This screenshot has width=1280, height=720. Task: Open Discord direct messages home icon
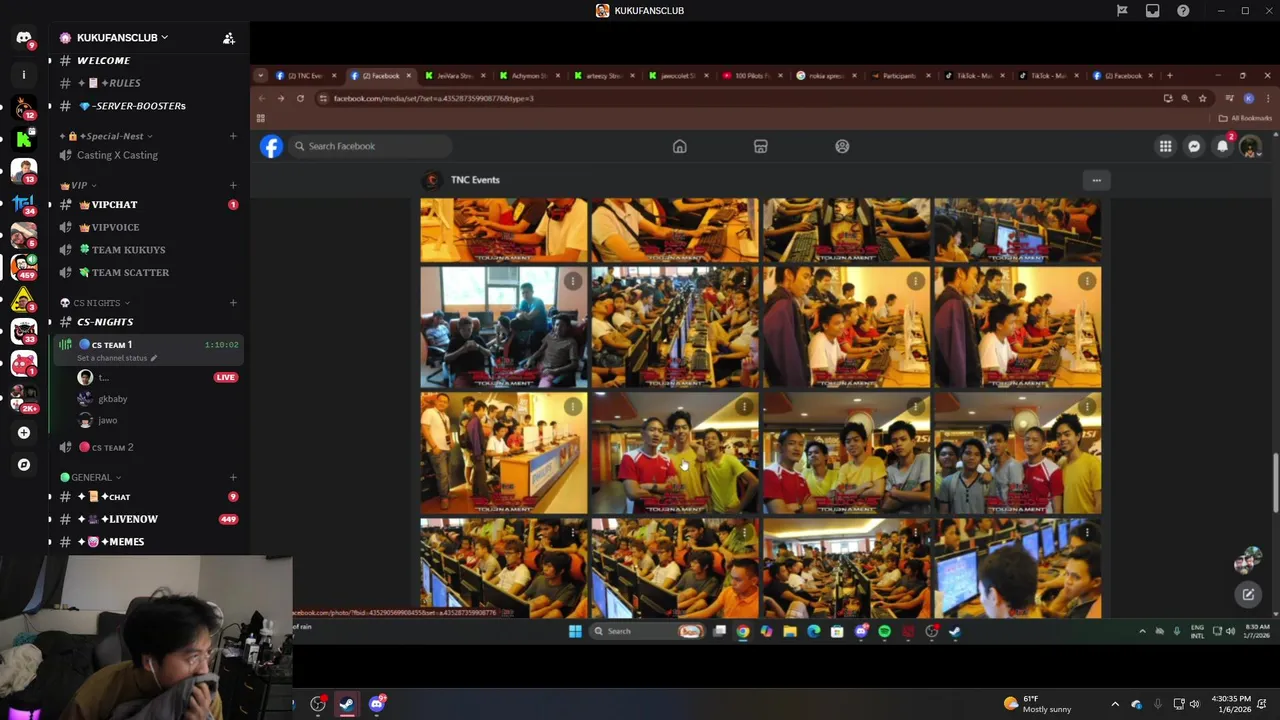click(24, 37)
